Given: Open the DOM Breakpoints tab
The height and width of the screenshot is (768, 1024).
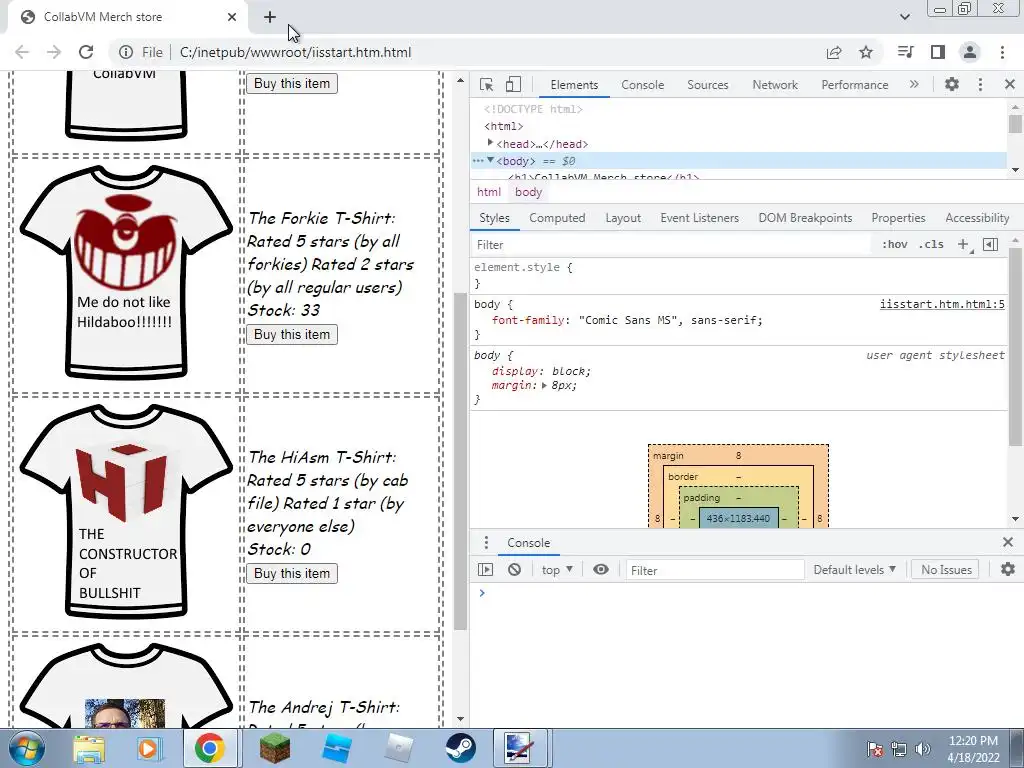Looking at the screenshot, I should click(805, 218).
